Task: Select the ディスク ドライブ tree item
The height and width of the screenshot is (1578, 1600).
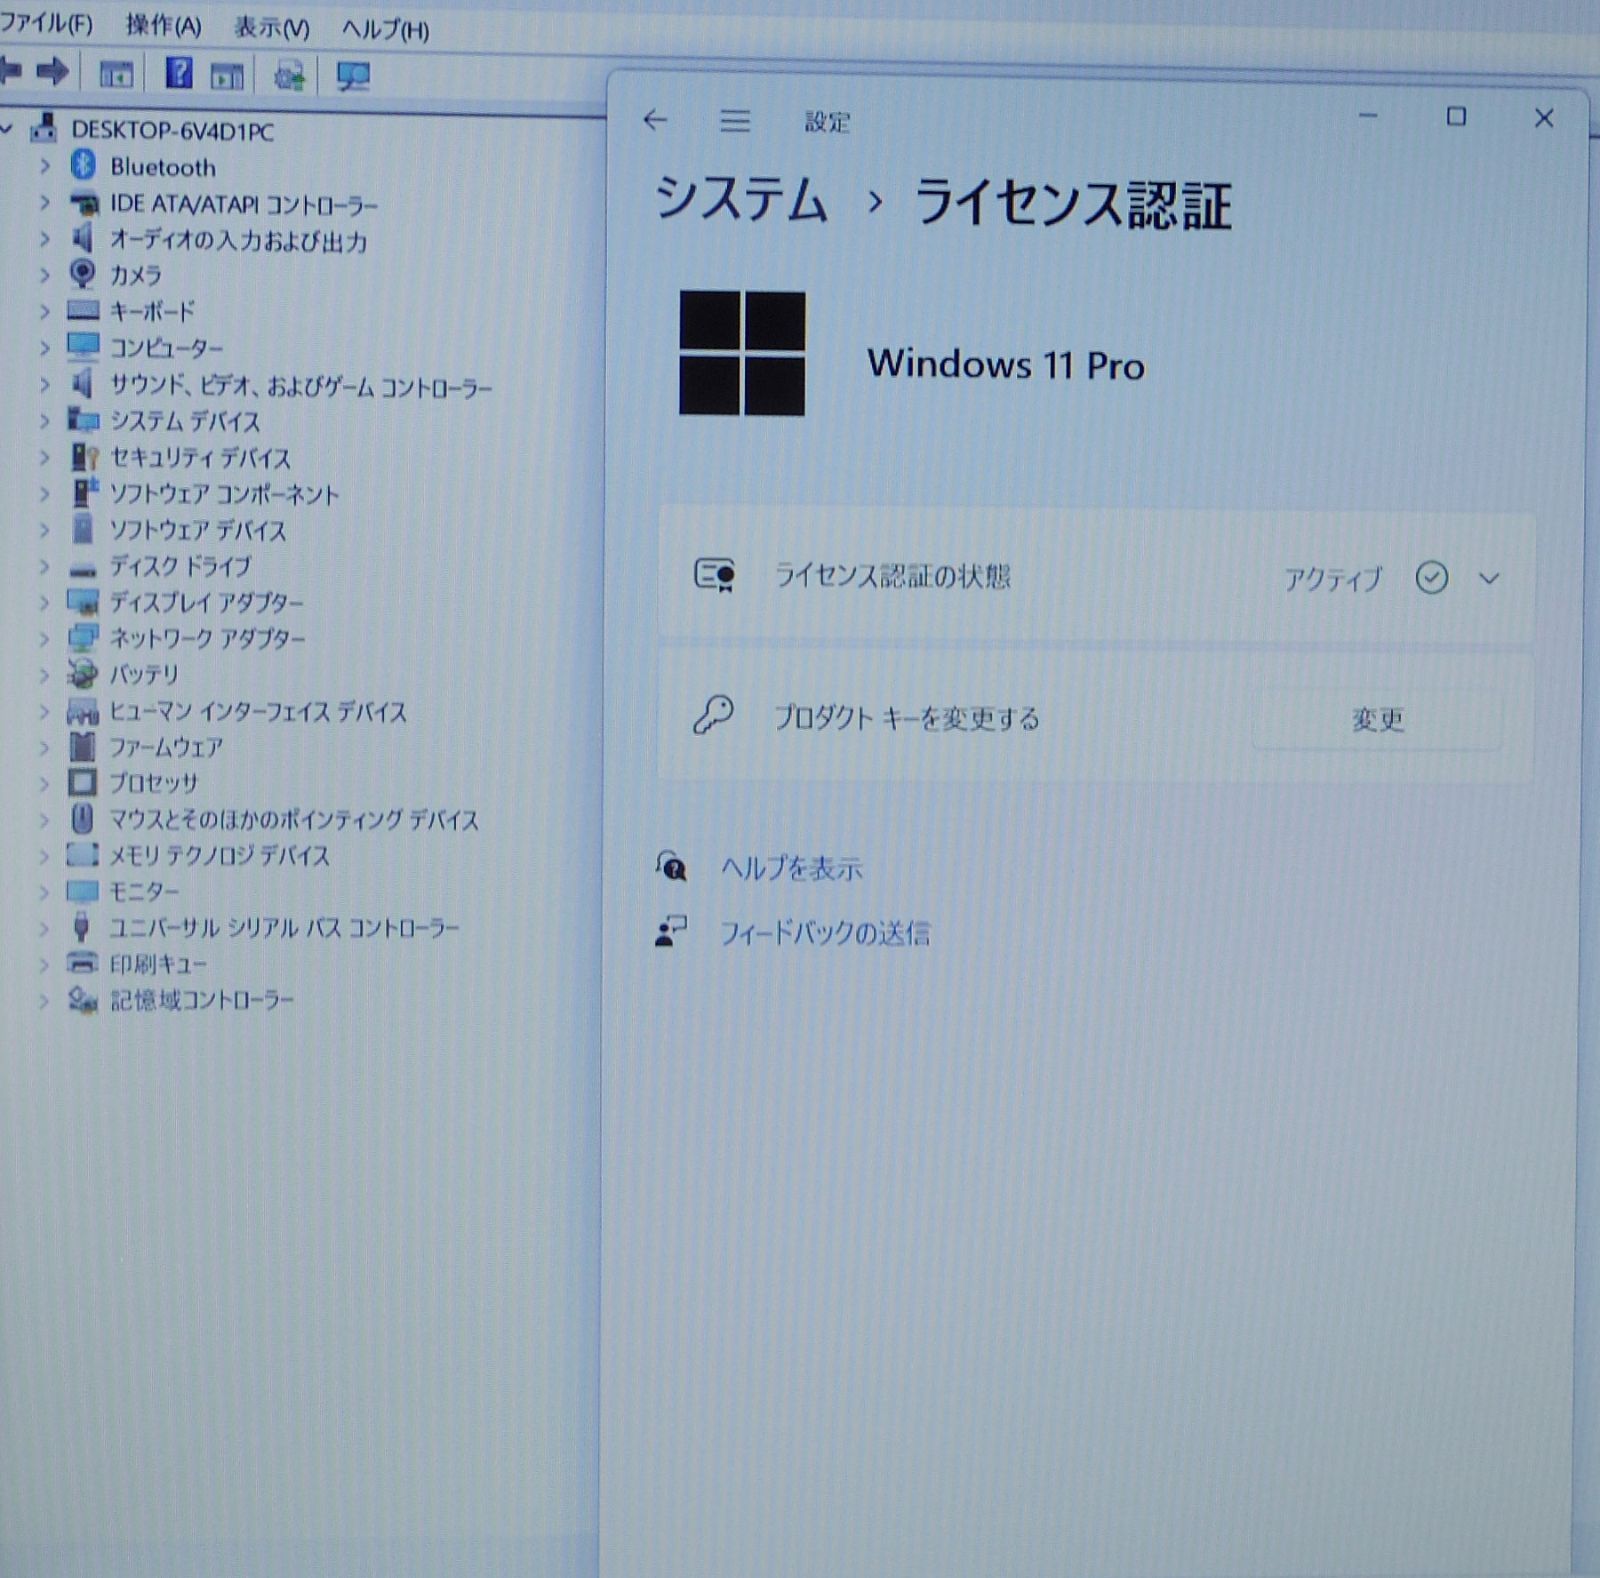Action: [180, 566]
